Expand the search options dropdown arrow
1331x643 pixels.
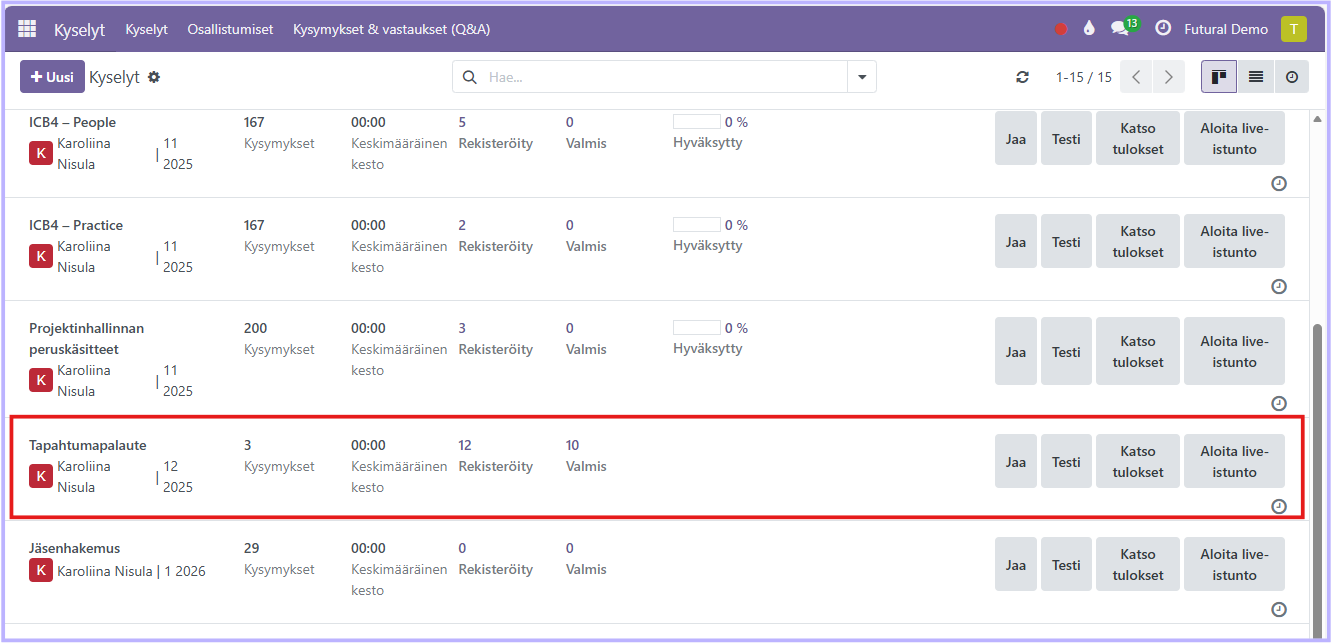(861, 77)
